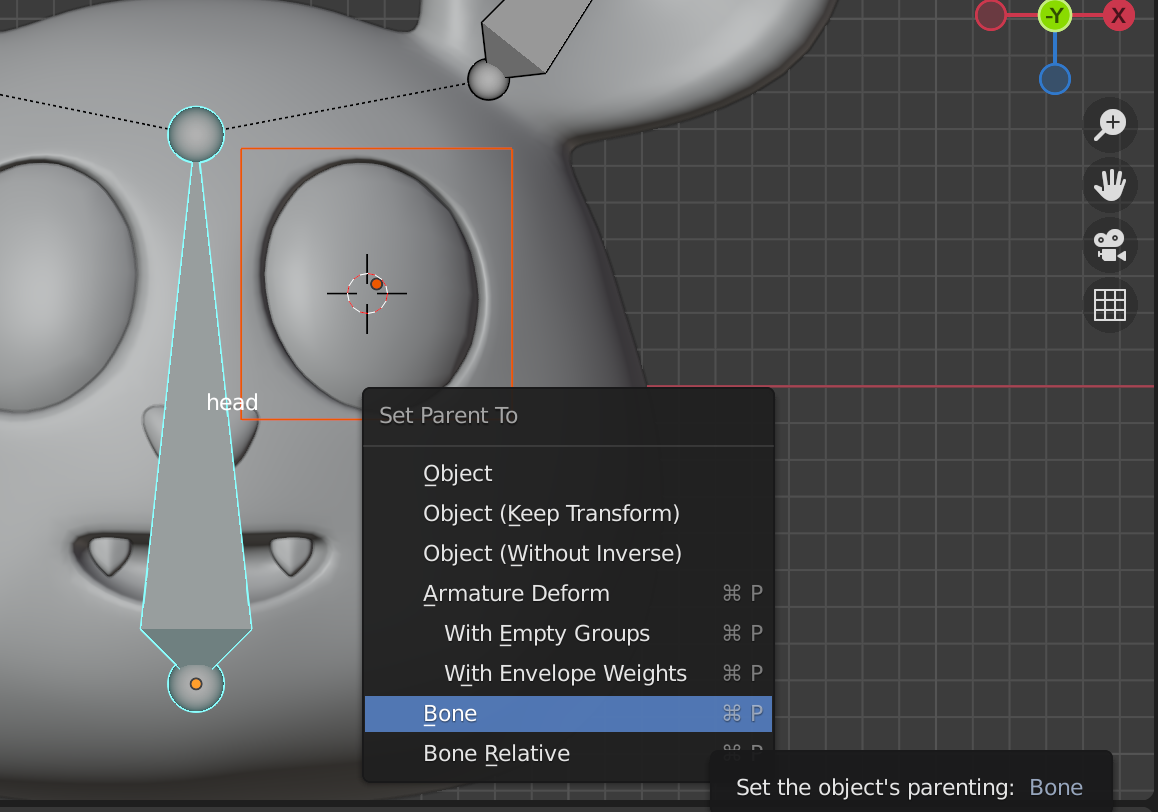Click the blue axis sphere on the navigation gizmo
1158x812 pixels.
tap(1054, 78)
